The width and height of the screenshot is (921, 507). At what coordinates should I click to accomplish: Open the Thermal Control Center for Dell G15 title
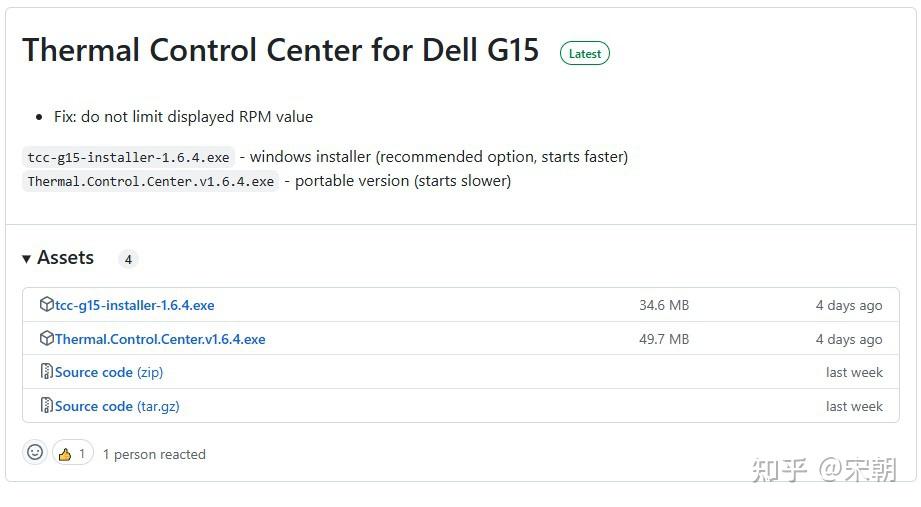click(280, 51)
